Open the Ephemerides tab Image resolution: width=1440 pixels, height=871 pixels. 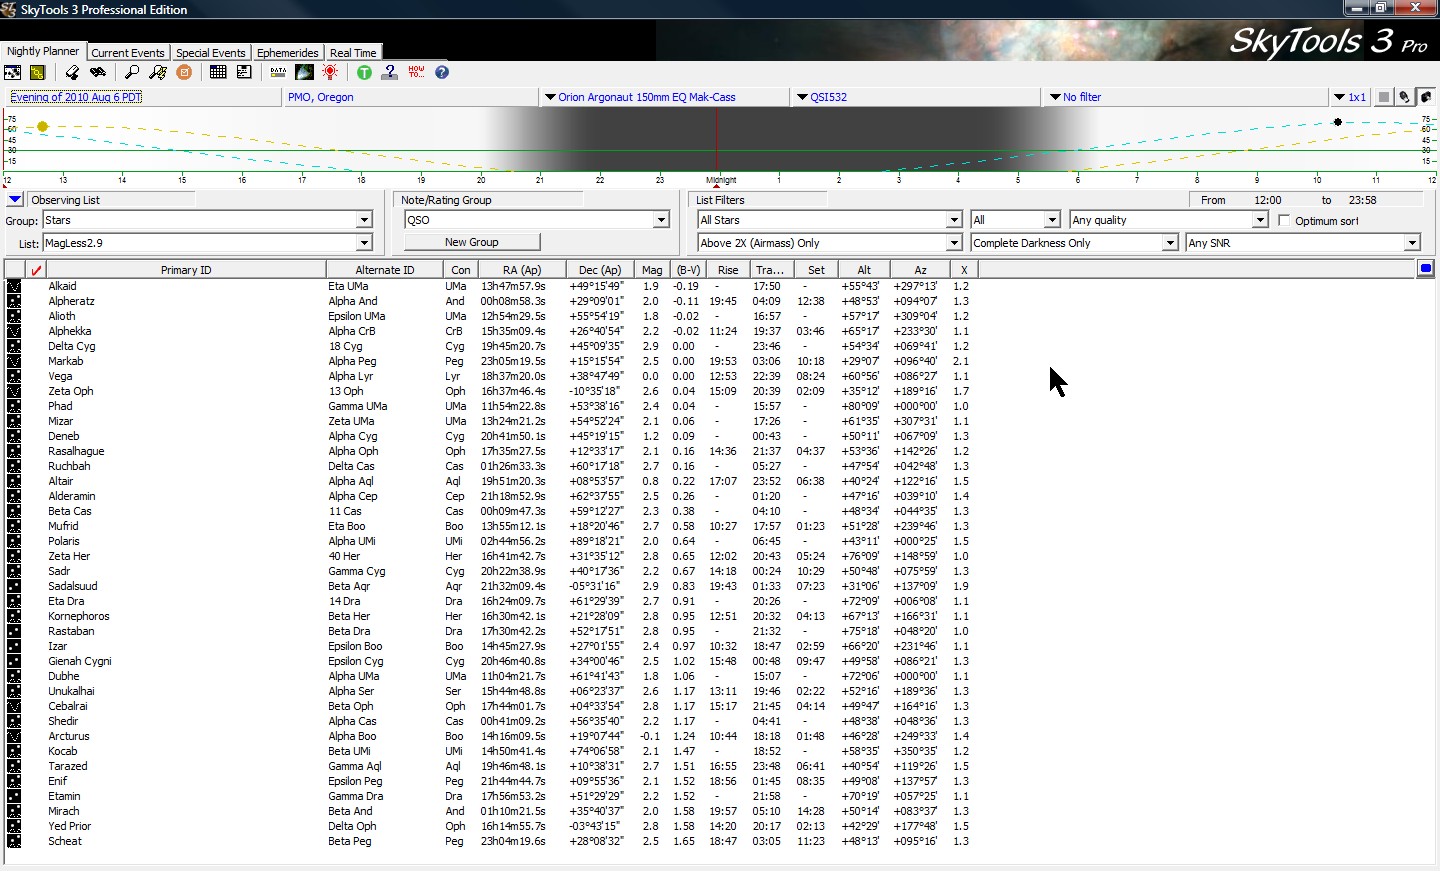(287, 53)
